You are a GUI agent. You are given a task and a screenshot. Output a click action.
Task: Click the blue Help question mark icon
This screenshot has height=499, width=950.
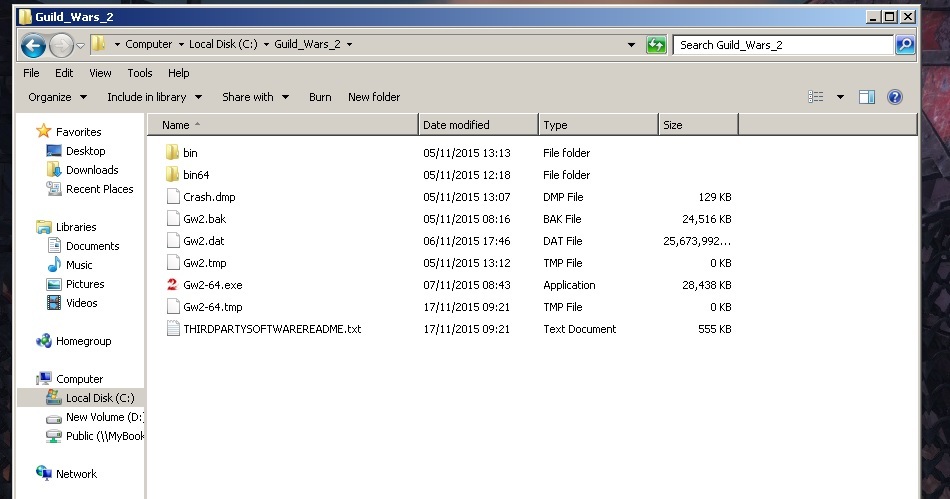[895, 97]
